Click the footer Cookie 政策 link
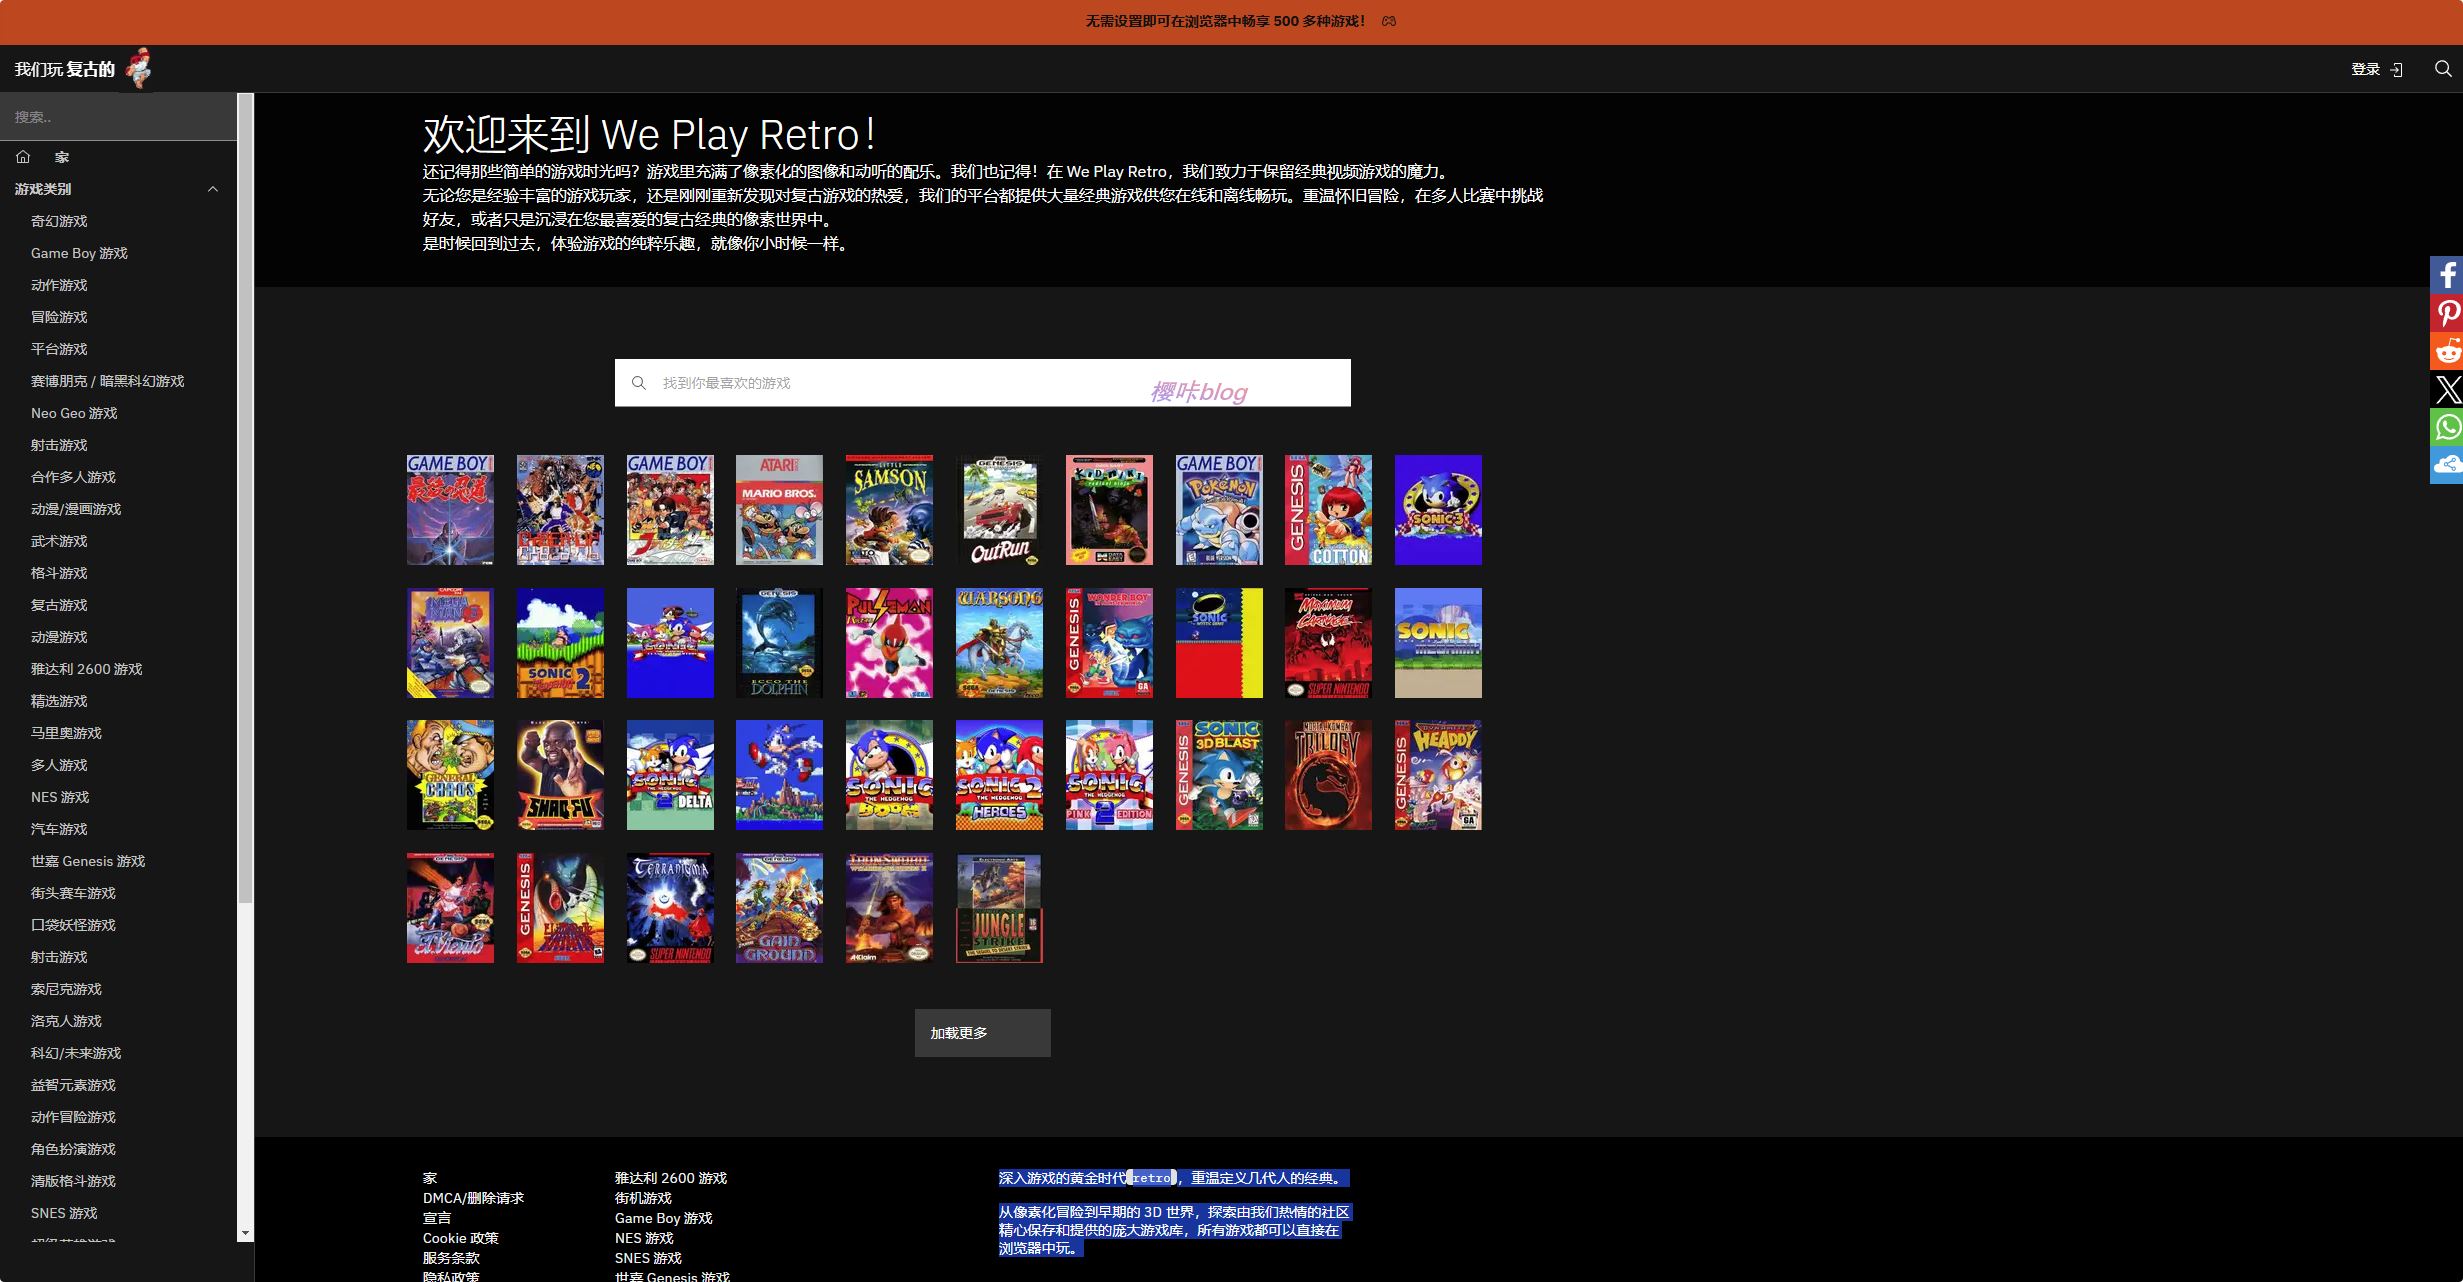This screenshot has width=2463, height=1282. (460, 1238)
